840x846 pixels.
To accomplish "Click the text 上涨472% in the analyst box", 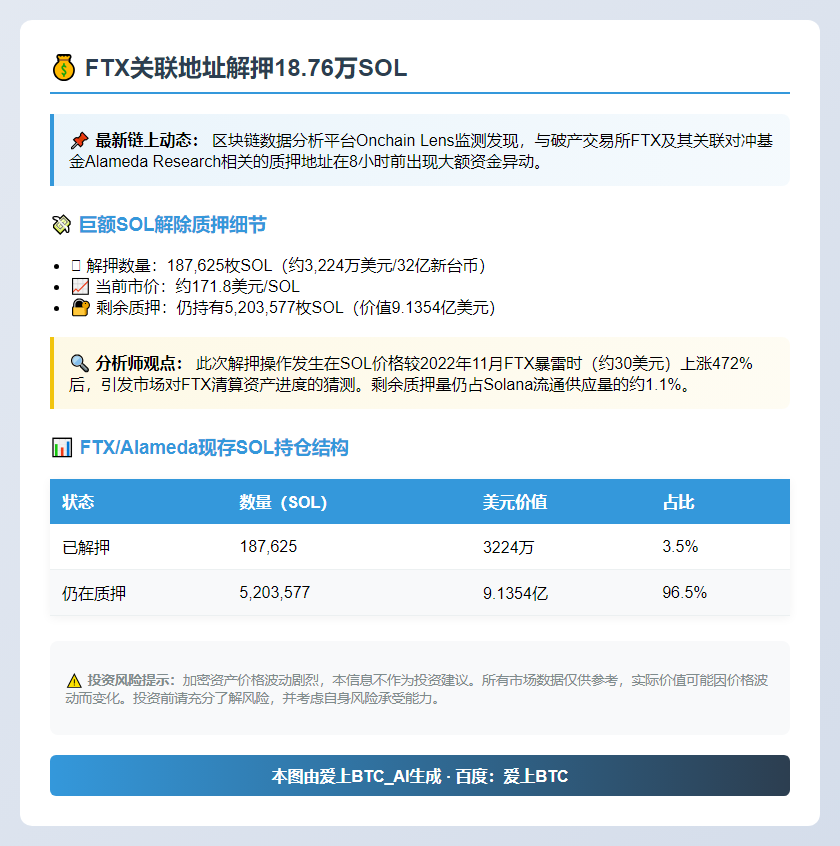I will pos(716,363).
